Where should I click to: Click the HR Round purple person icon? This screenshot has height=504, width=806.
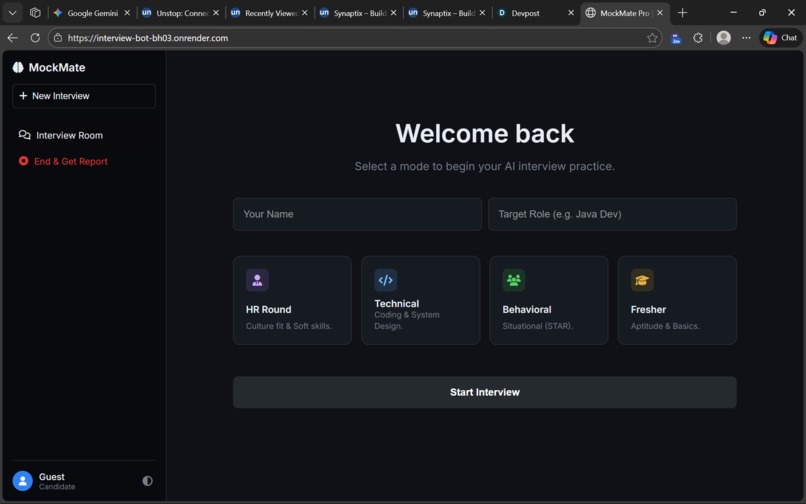257,280
